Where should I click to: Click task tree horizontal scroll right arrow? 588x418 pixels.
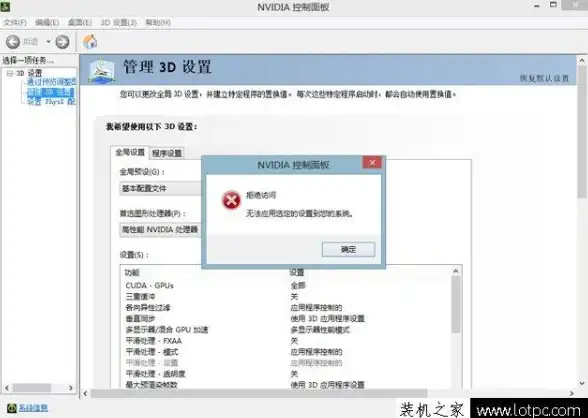click(x=71, y=388)
